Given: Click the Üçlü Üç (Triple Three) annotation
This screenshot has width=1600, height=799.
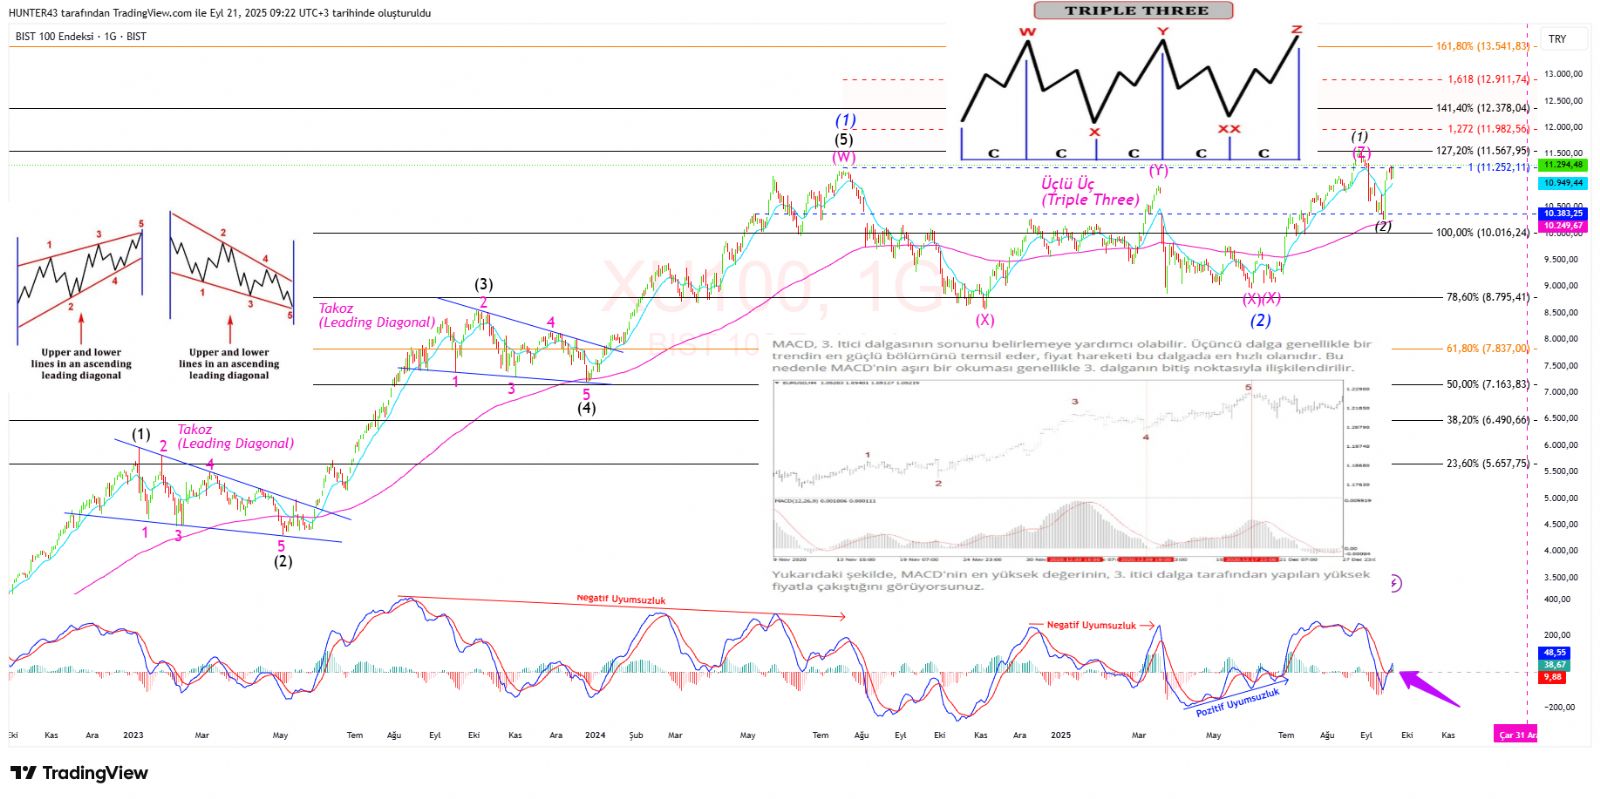Looking at the screenshot, I should coord(1089,191).
